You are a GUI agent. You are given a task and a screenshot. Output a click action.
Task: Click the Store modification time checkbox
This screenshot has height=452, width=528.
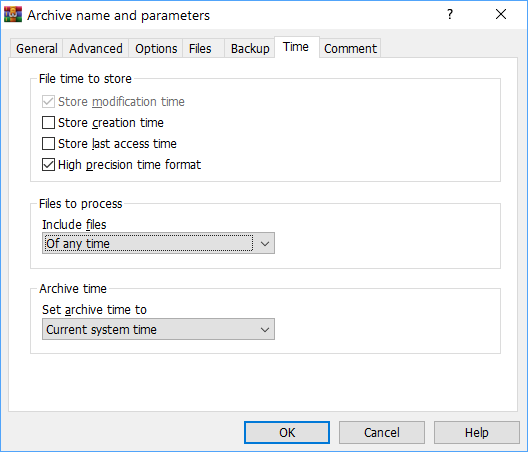tap(48, 101)
